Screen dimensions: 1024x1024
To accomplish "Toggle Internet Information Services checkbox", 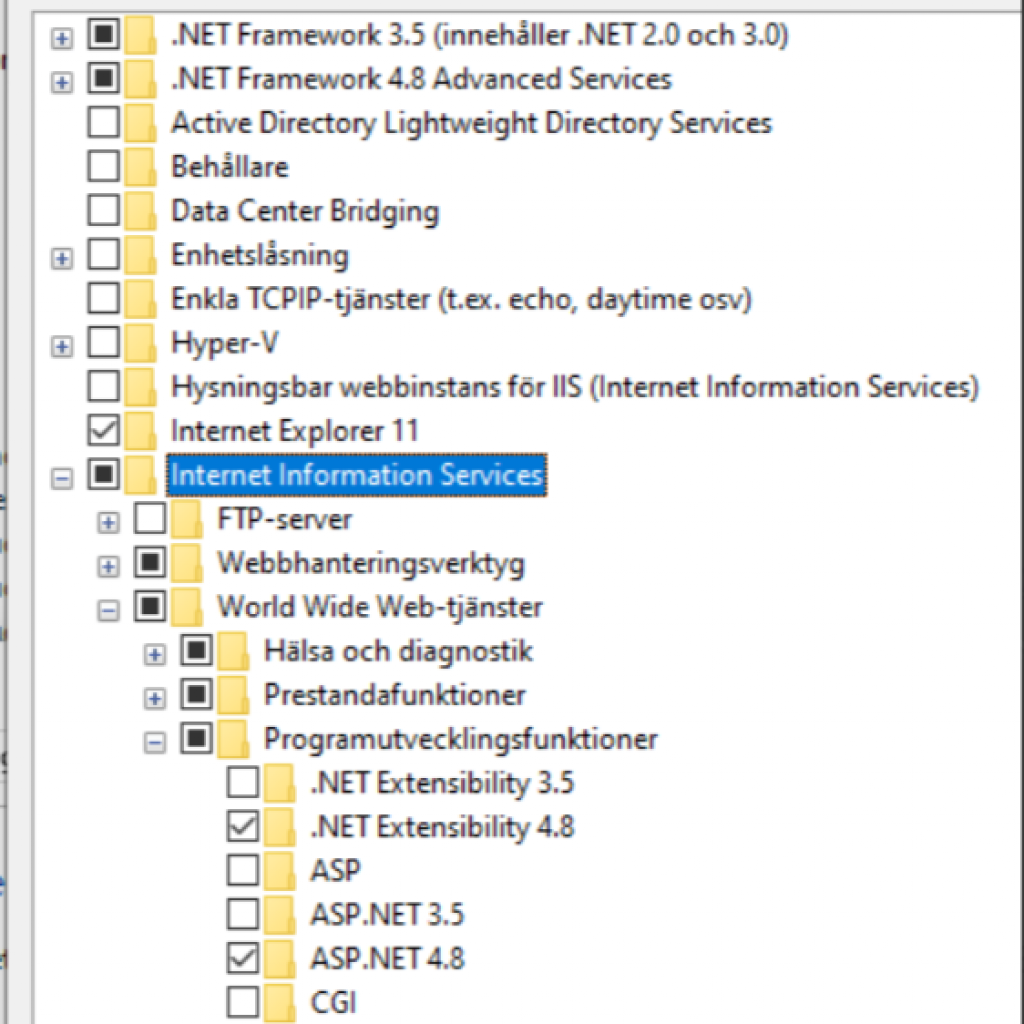I will tap(103, 474).
